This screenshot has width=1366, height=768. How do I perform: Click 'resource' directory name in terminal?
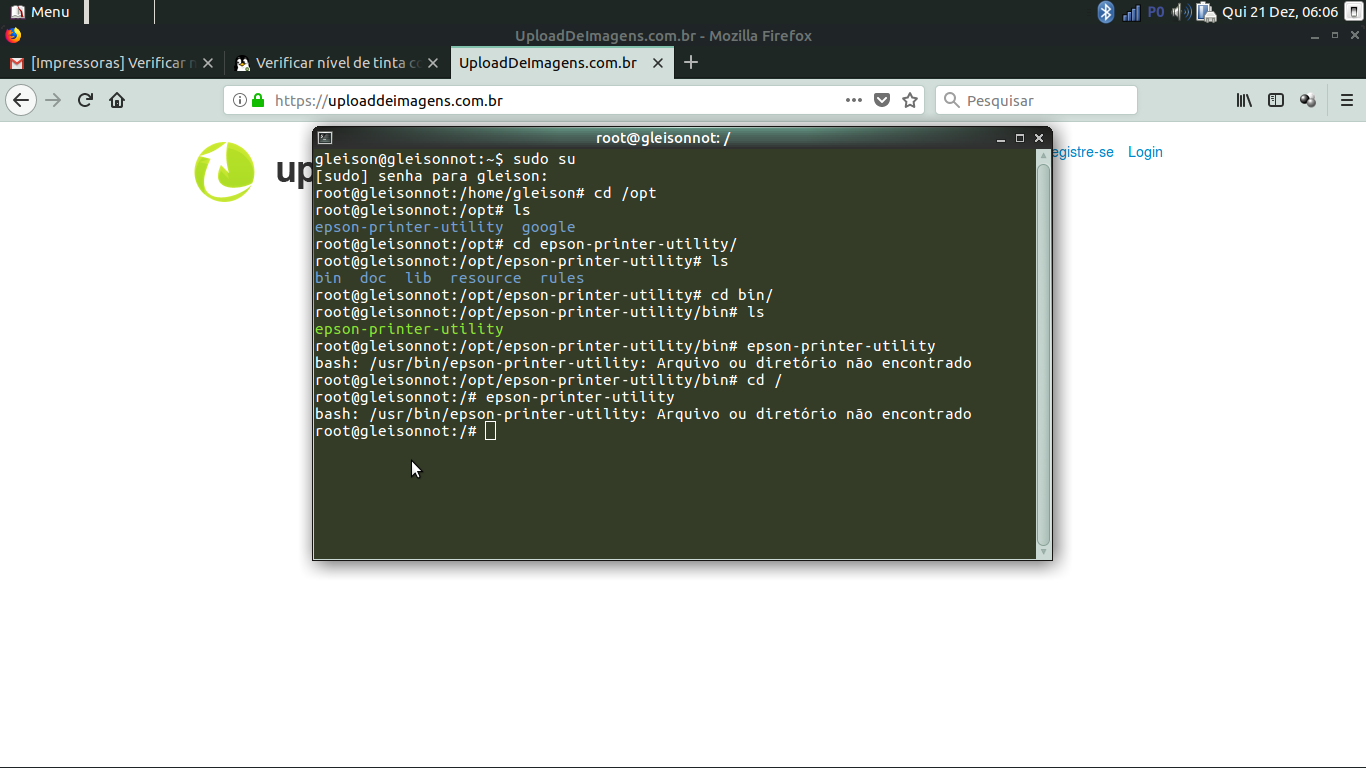(x=485, y=278)
